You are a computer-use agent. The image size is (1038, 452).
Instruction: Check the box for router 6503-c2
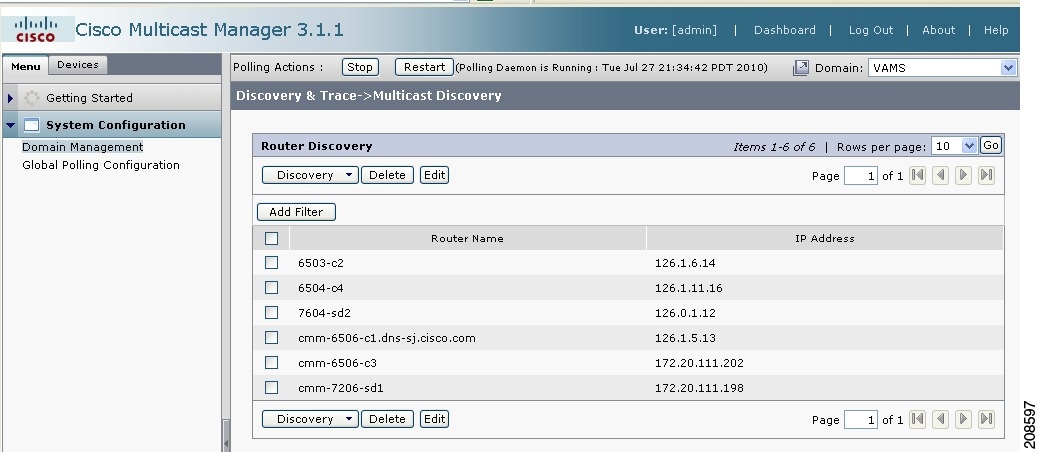[x=271, y=263]
